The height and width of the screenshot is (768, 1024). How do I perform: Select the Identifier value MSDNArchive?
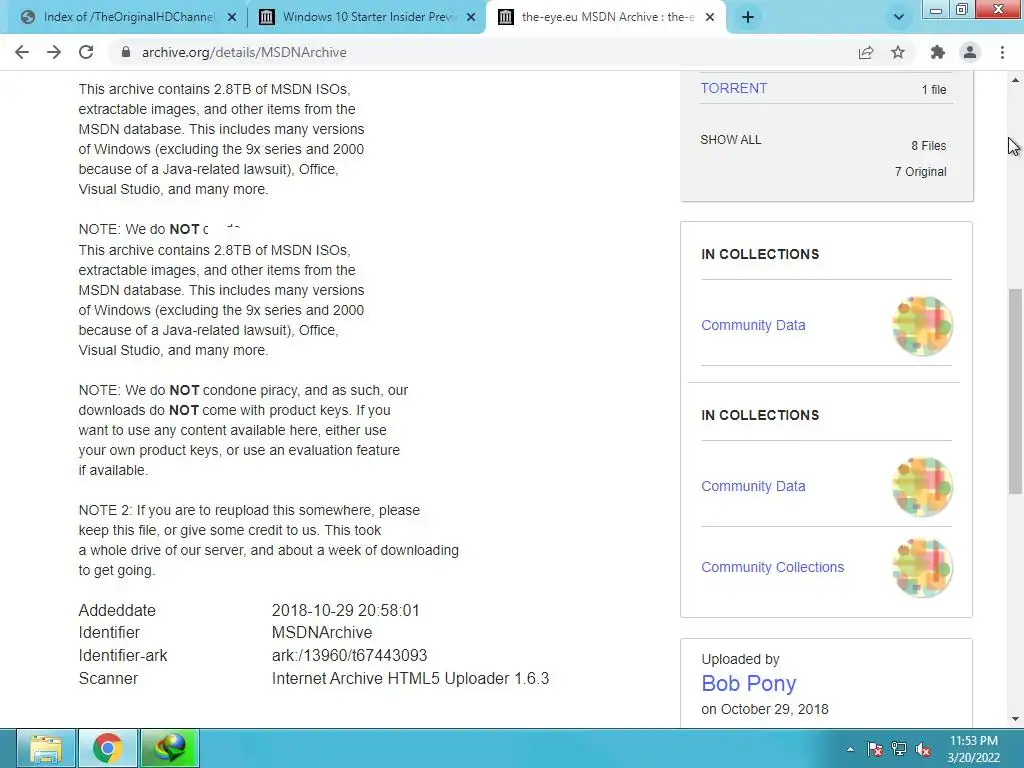[322, 633]
